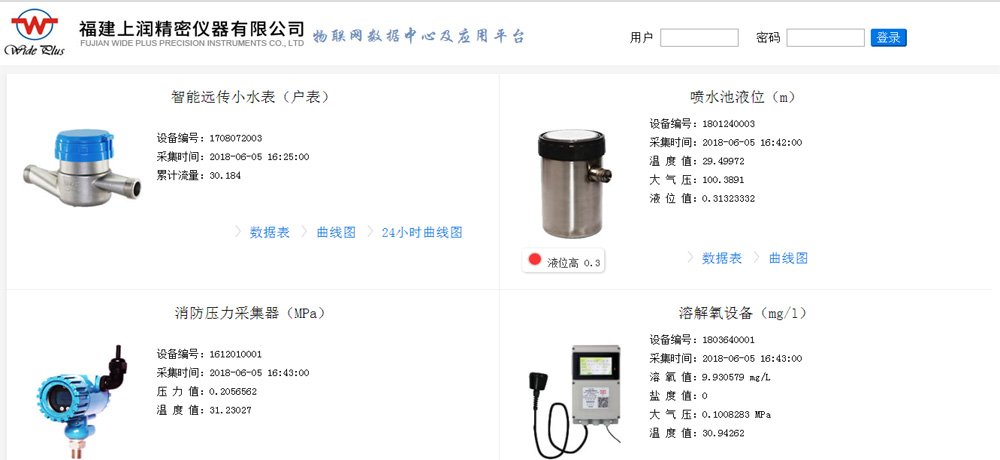
Task: Click the 福建上润精密仪器有限公司 company name
Action: 192,28
